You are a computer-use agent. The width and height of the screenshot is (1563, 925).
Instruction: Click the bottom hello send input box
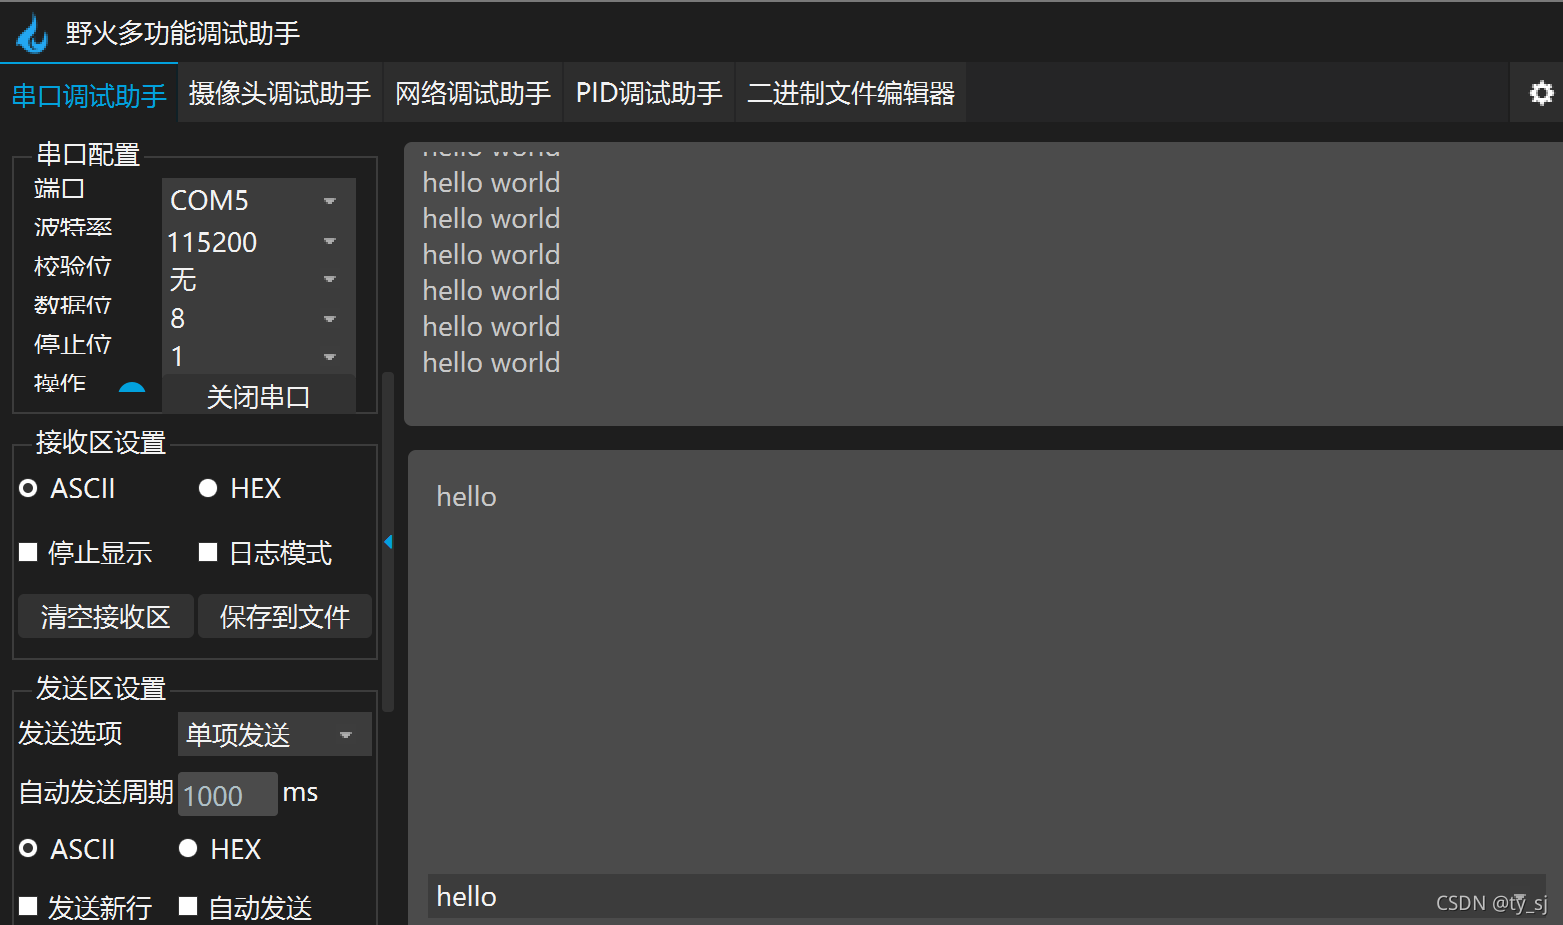[x=987, y=896]
